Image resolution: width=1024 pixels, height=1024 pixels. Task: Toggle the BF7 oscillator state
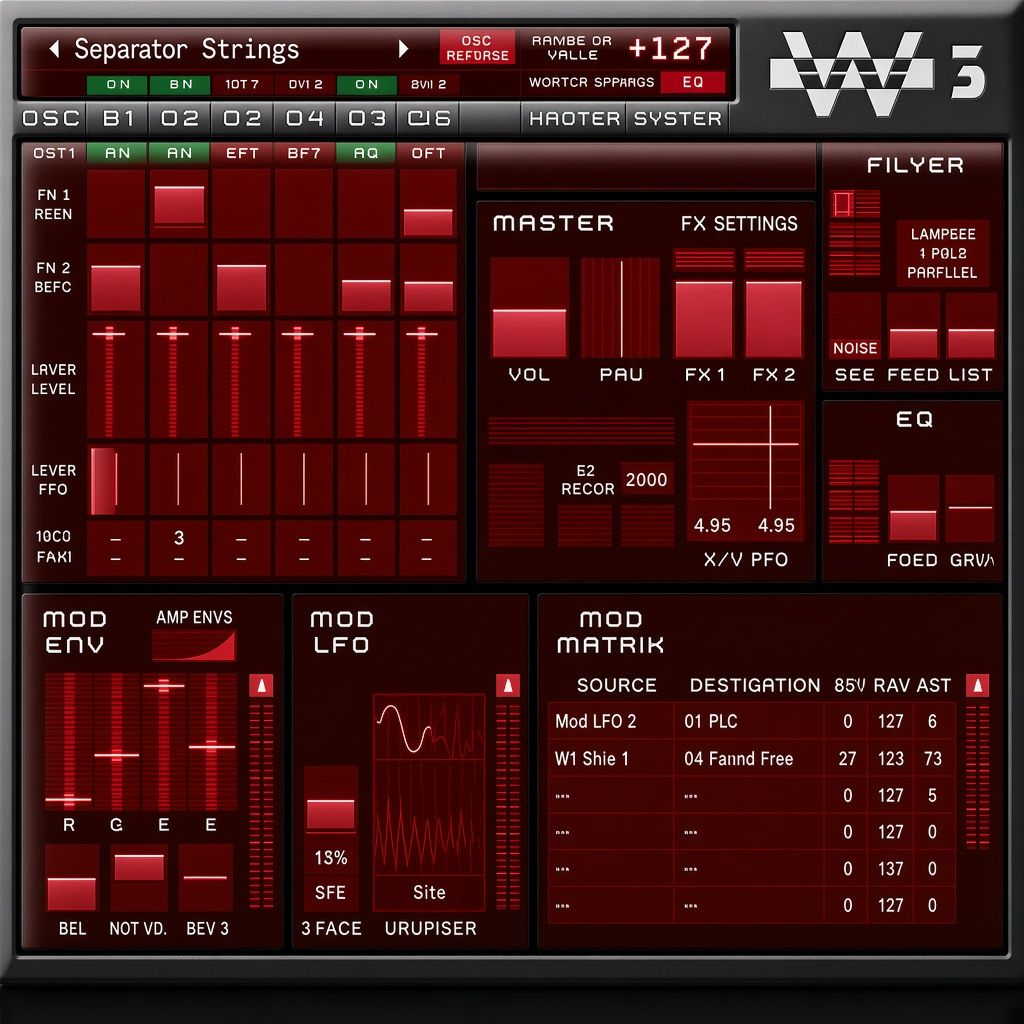304,153
